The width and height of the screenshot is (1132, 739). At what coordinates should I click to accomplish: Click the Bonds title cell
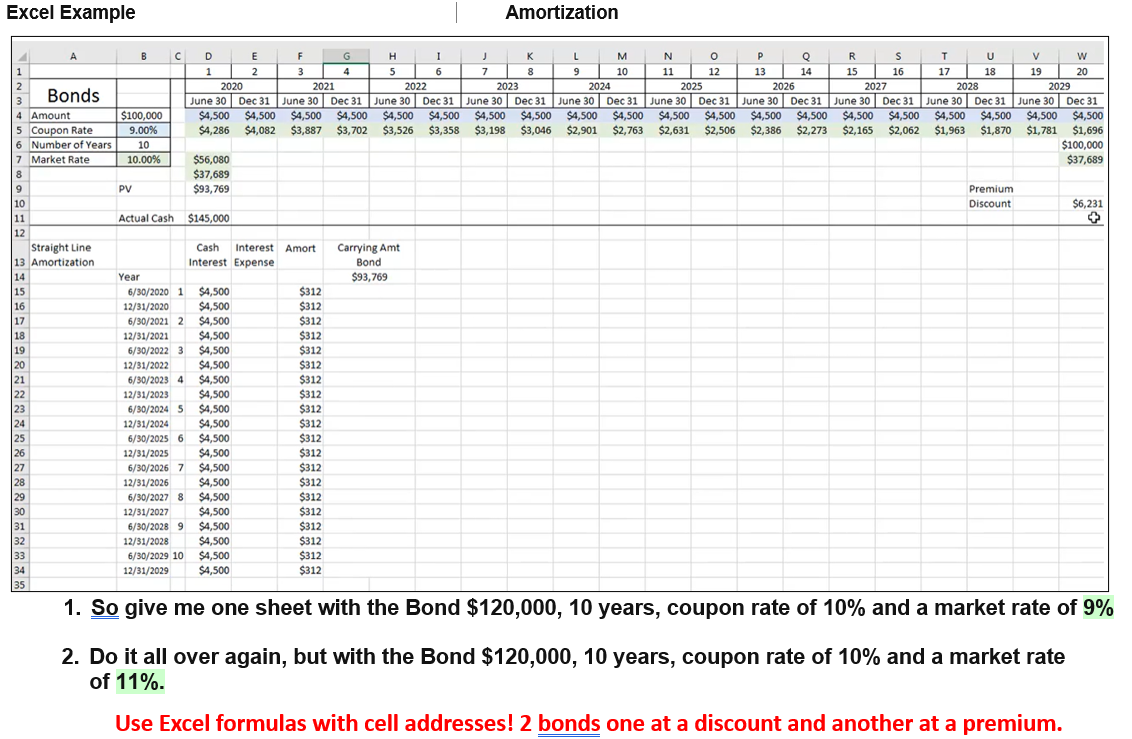[x=73, y=95]
